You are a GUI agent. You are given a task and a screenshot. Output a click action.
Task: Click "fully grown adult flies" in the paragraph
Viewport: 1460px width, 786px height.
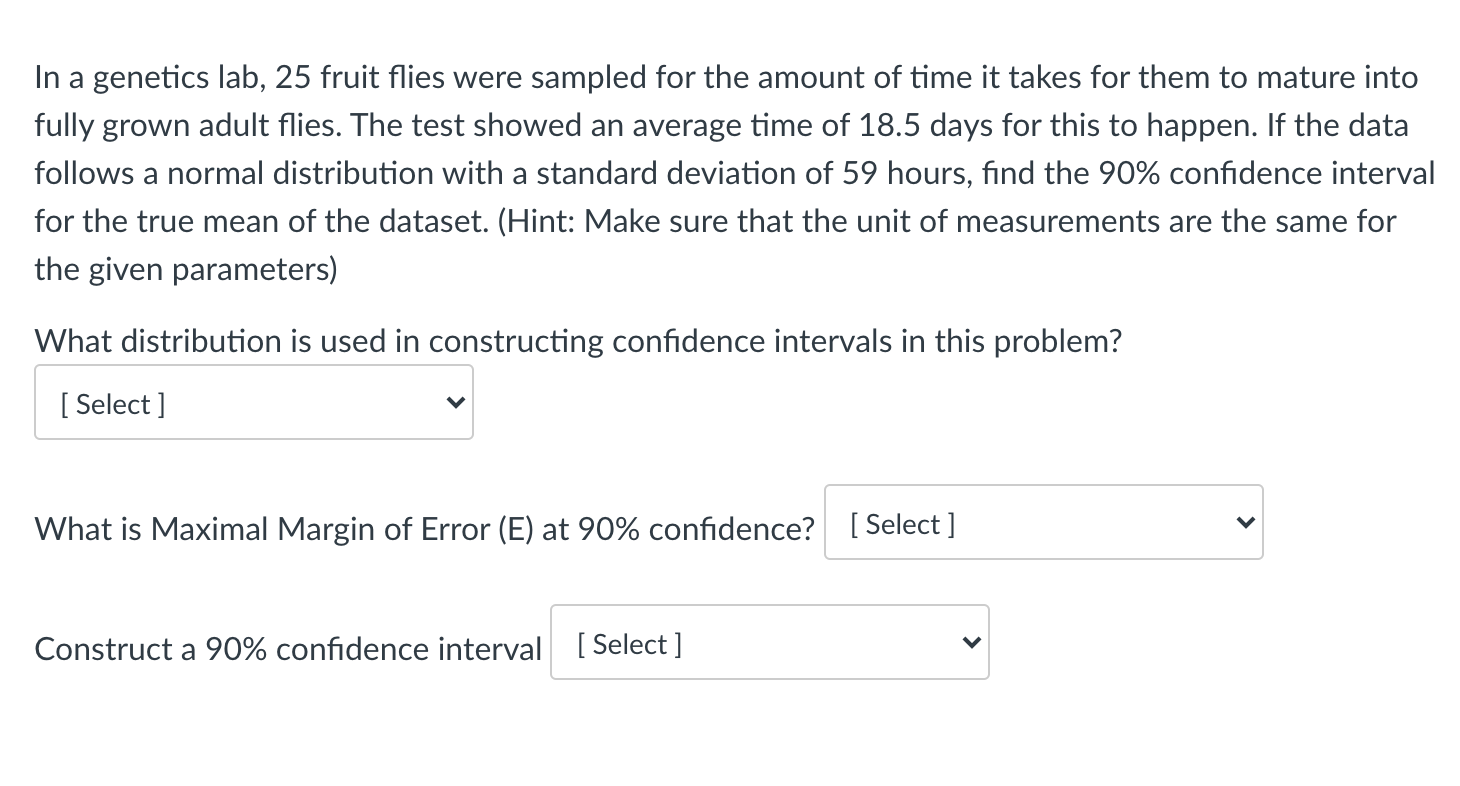coord(189,126)
